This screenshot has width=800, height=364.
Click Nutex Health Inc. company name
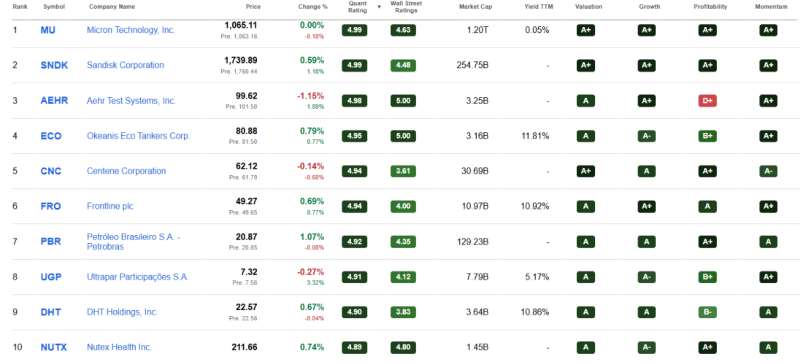coord(119,347)
